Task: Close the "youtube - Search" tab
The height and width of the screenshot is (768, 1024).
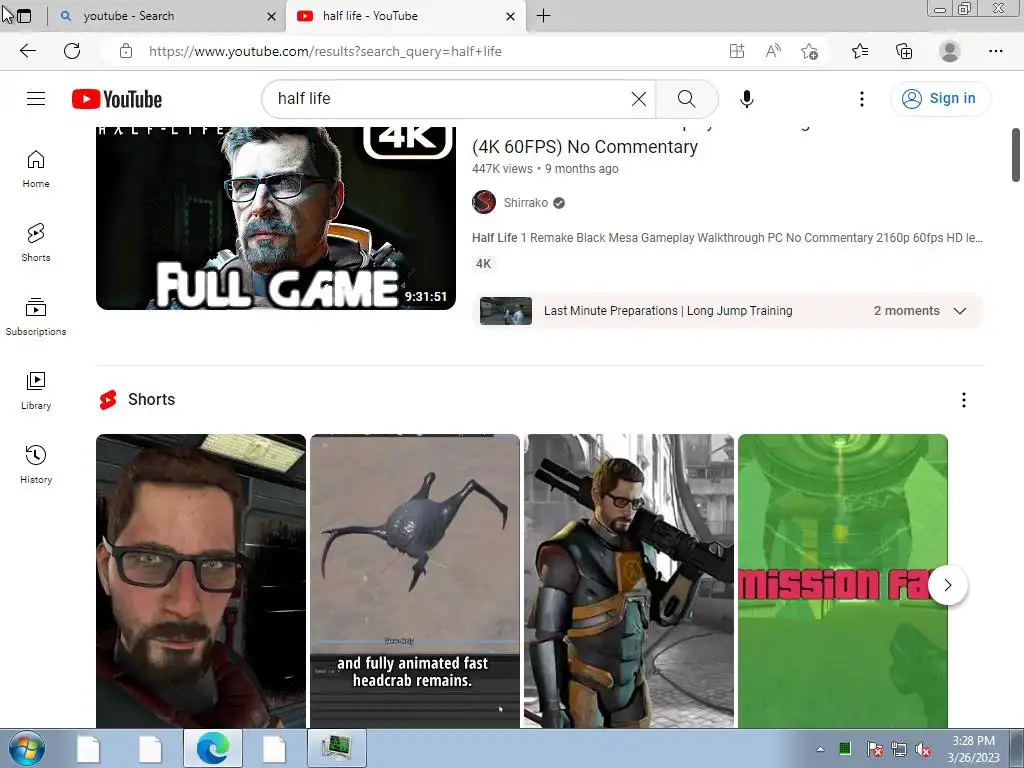Action: pyautogui.click(x=272, y=16)
